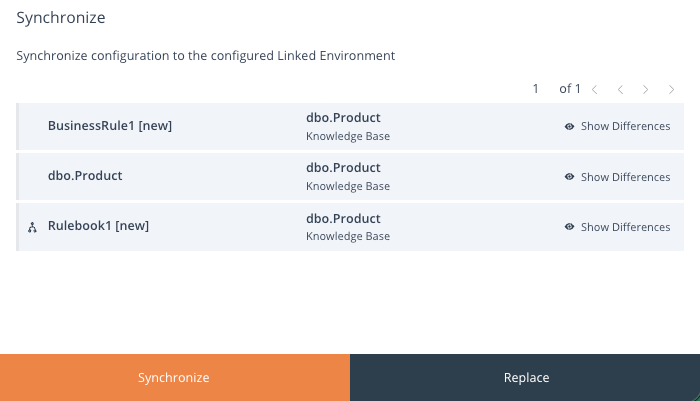
Task: Jump to the last page of results
Action: 671,90
